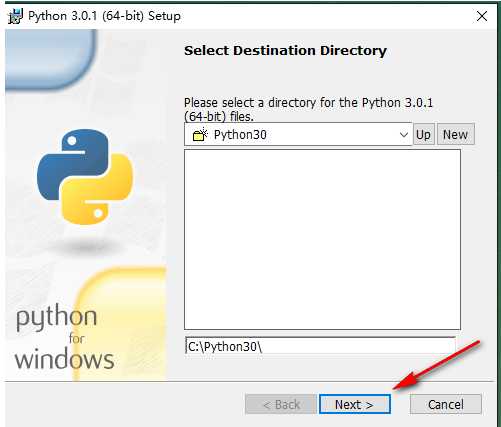Click inside the empty directory list box
Image resolution: width=501 pixels, height=427 pixels.
point(322,239)
